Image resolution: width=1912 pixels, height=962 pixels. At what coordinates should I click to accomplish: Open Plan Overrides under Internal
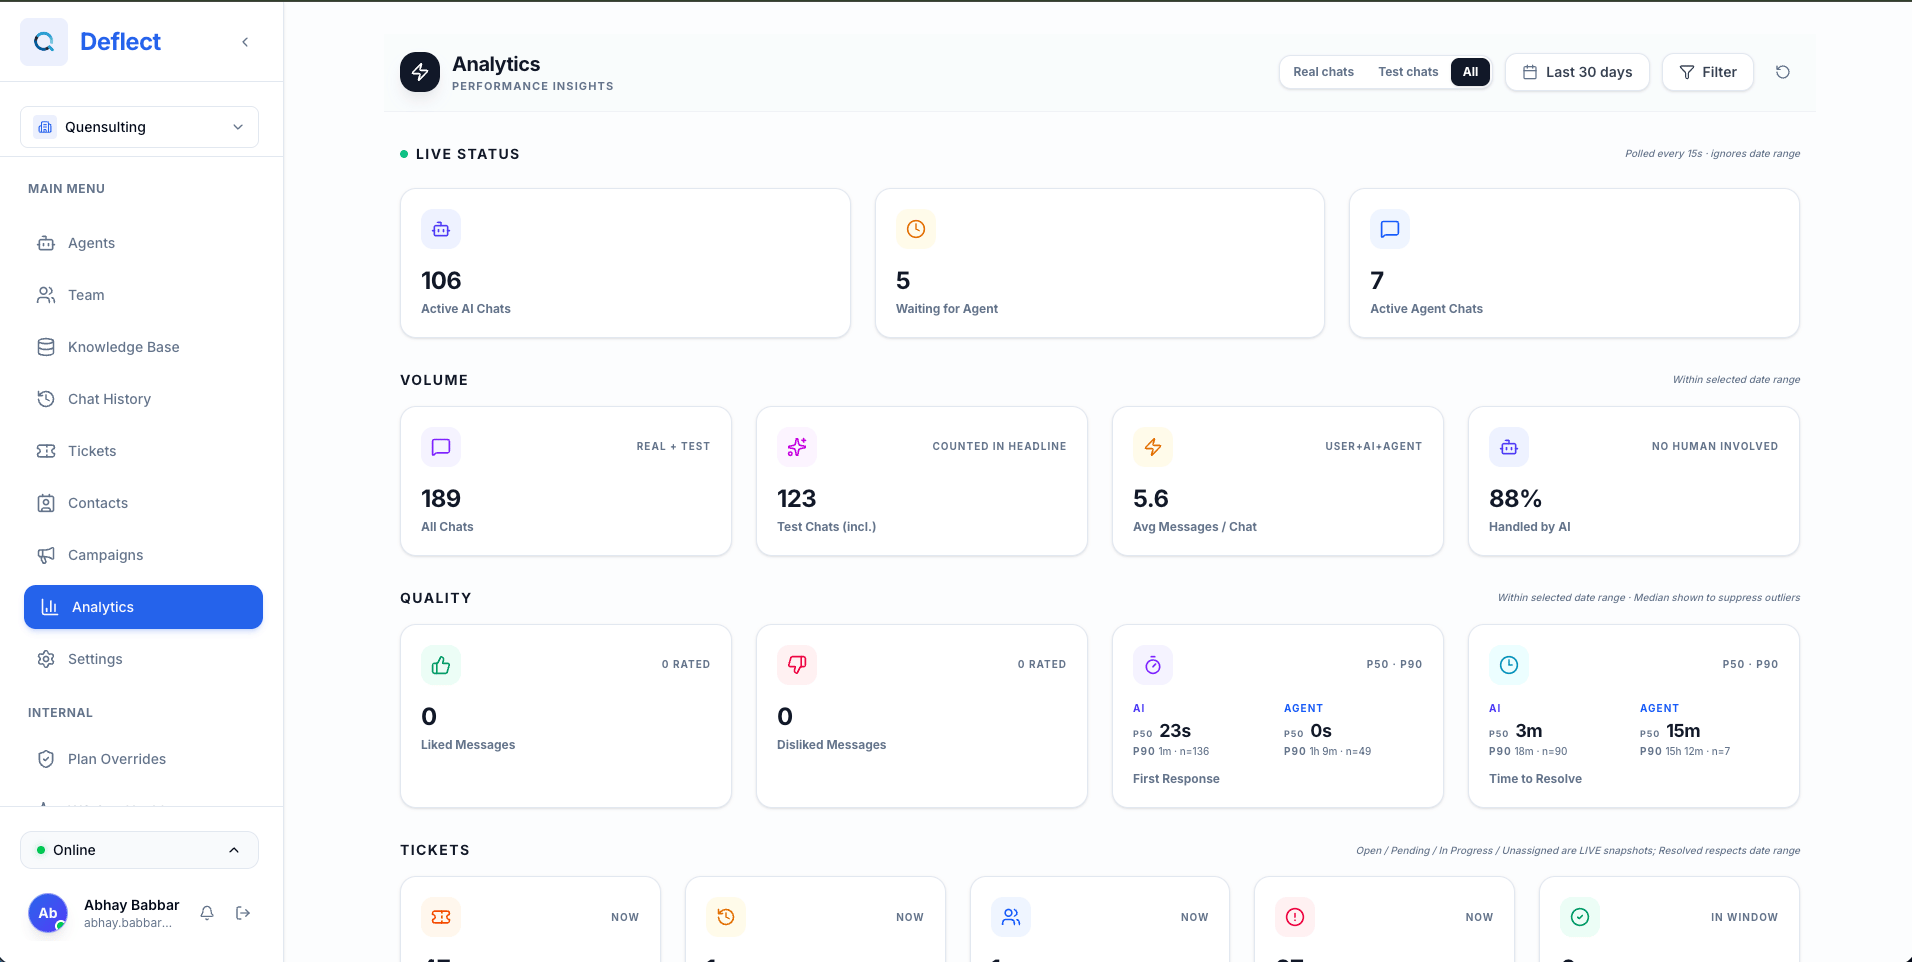click(x=143, y=759)
